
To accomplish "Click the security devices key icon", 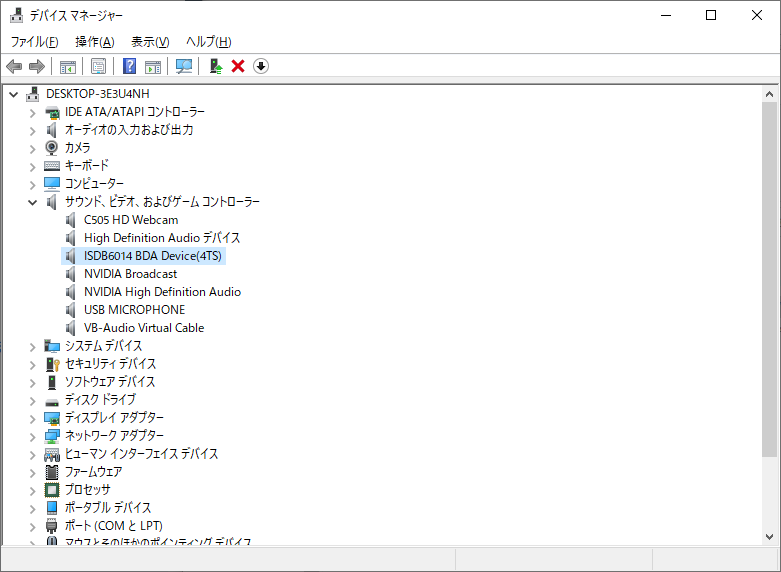I will tap(52, 364).
